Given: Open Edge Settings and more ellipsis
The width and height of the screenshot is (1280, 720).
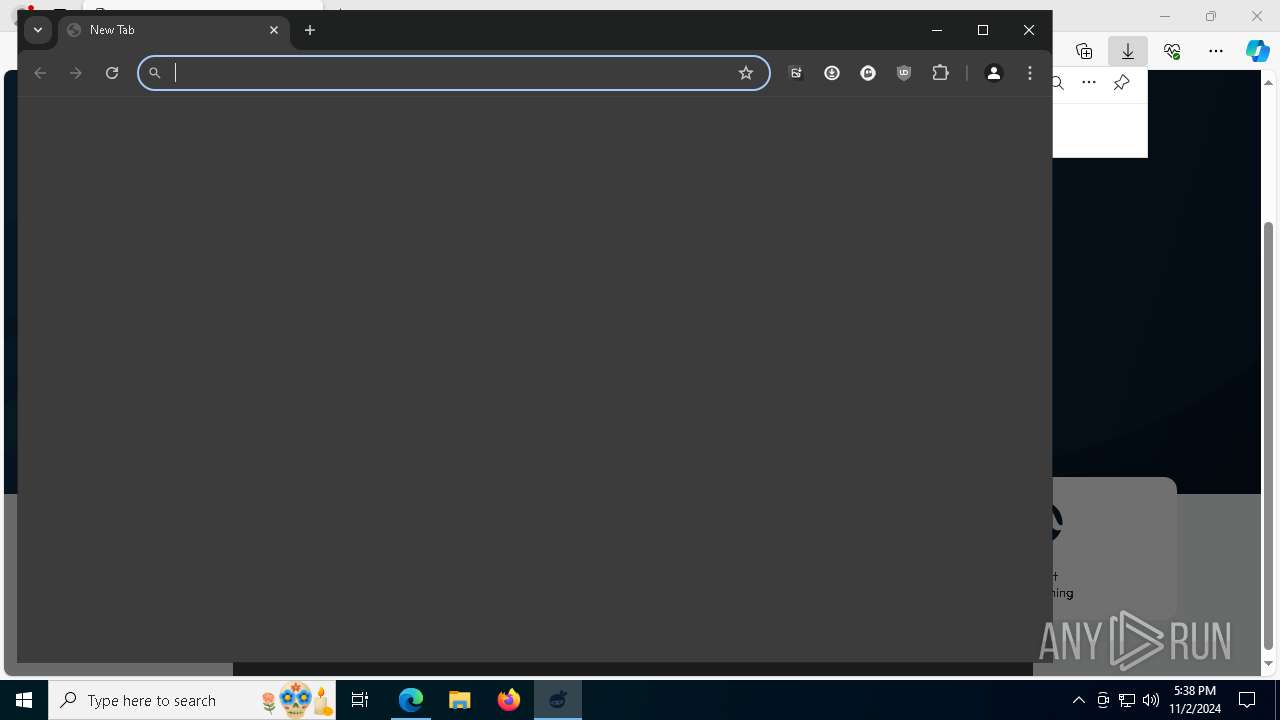Looking at the screenshot, I should tap(1216, 51).
